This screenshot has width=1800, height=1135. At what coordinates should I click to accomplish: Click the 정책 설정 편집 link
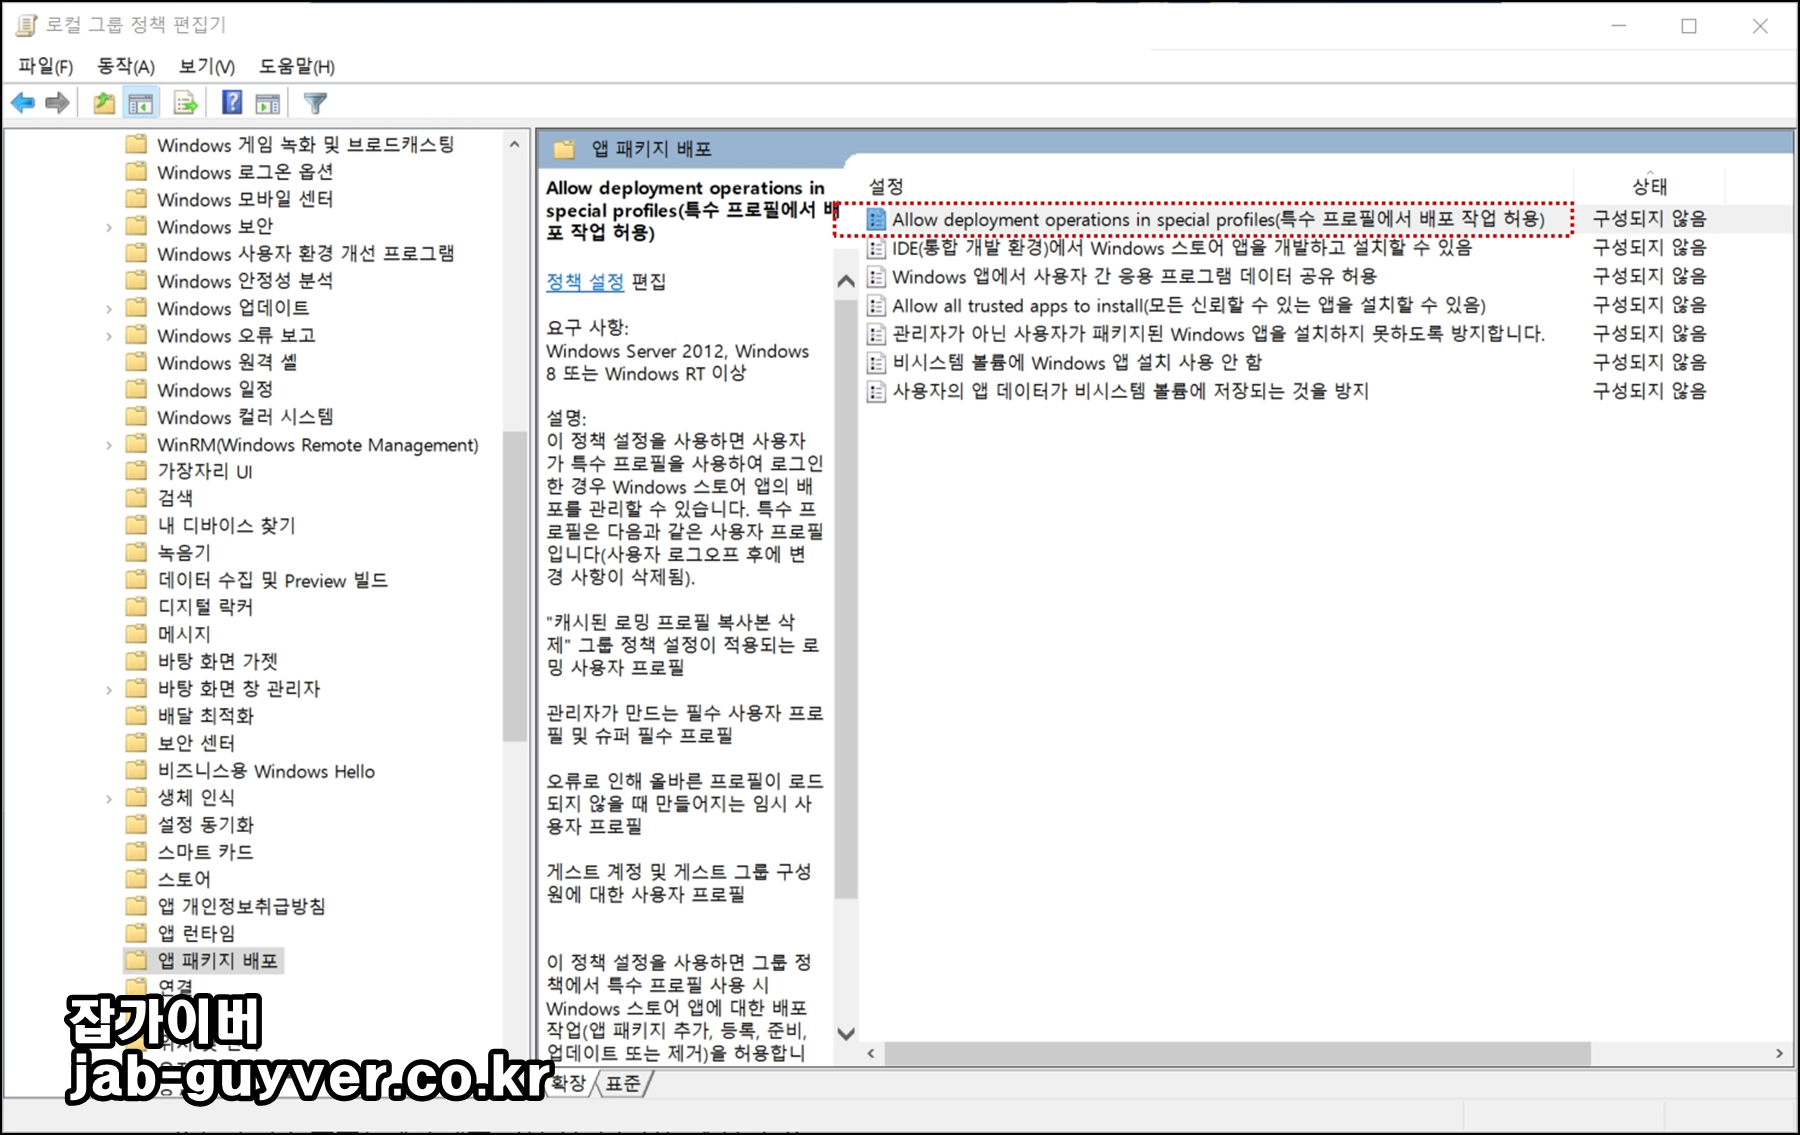tap(586, 283)
